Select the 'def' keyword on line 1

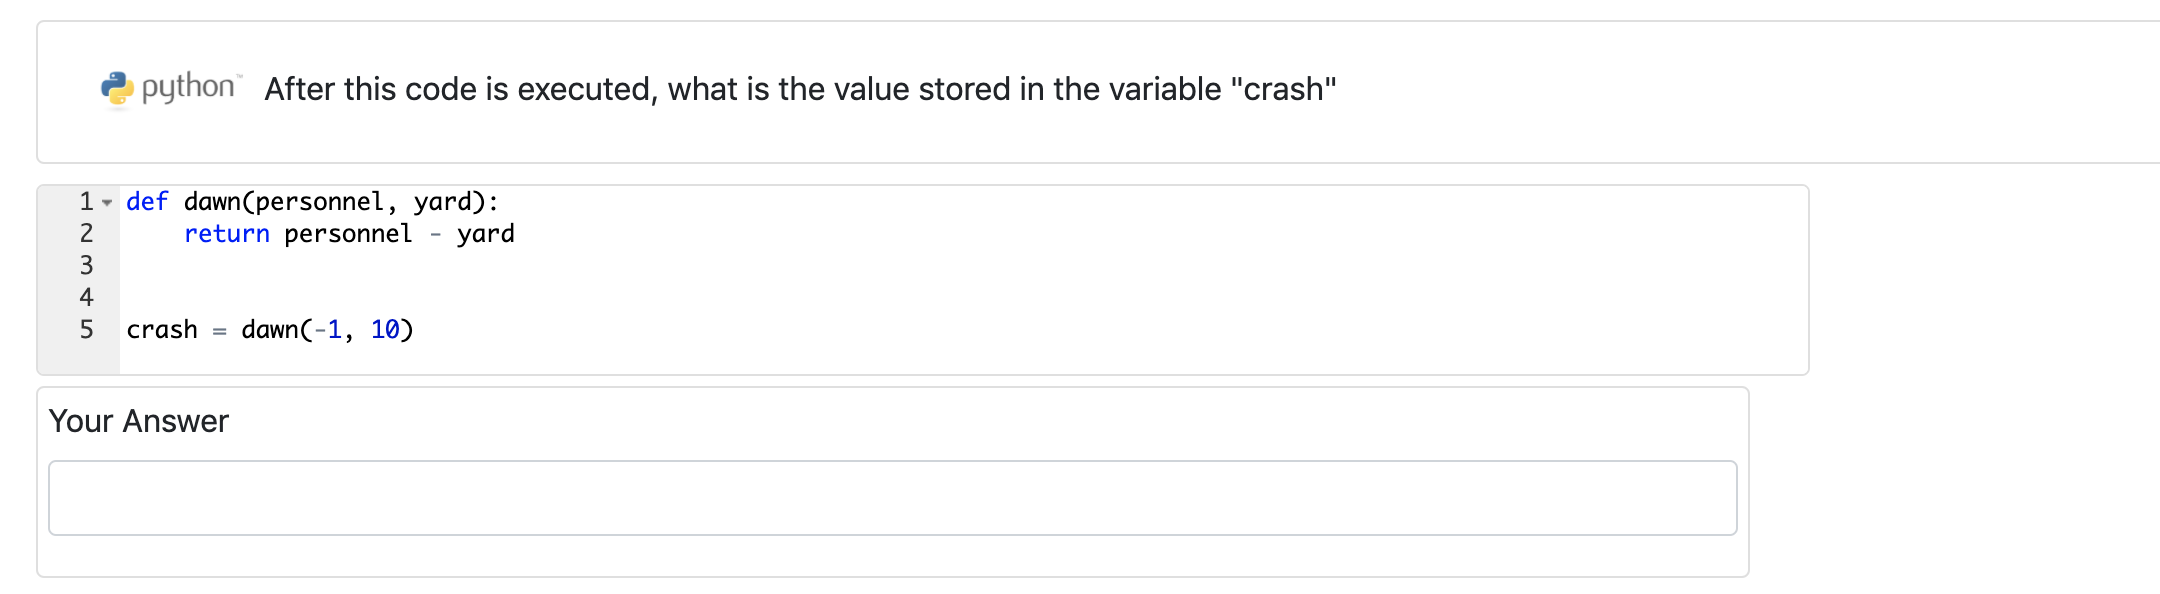tap(145, 201)
